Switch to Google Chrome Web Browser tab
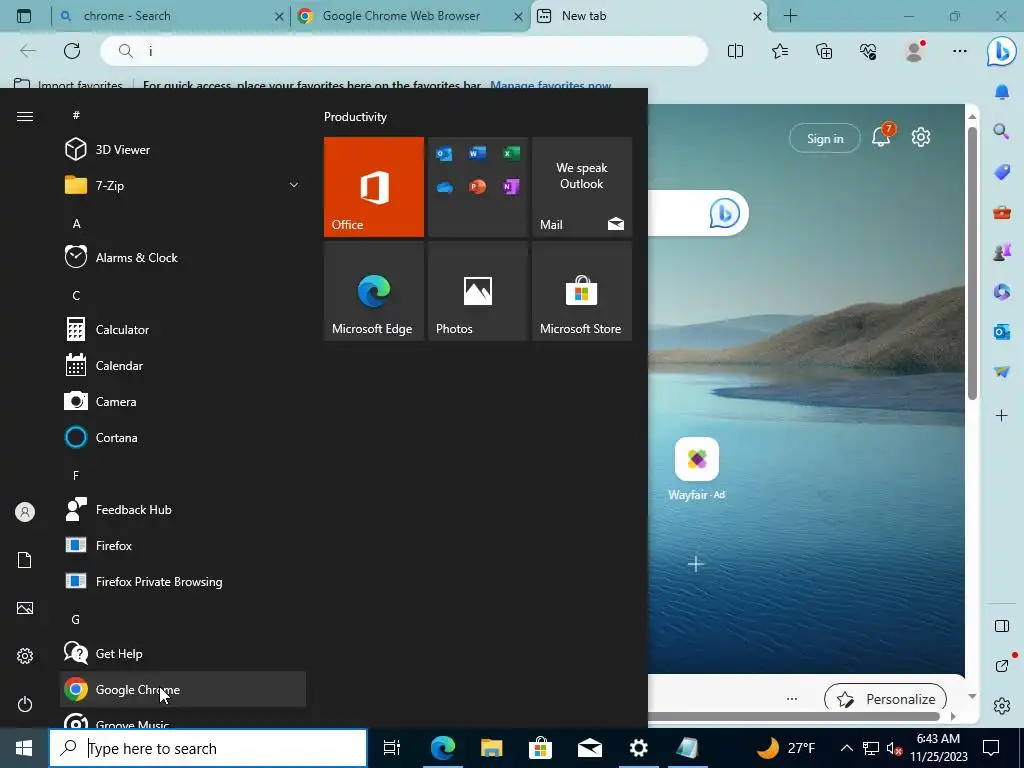Screen dimensions: 1024x768 [x=410, y=16]
